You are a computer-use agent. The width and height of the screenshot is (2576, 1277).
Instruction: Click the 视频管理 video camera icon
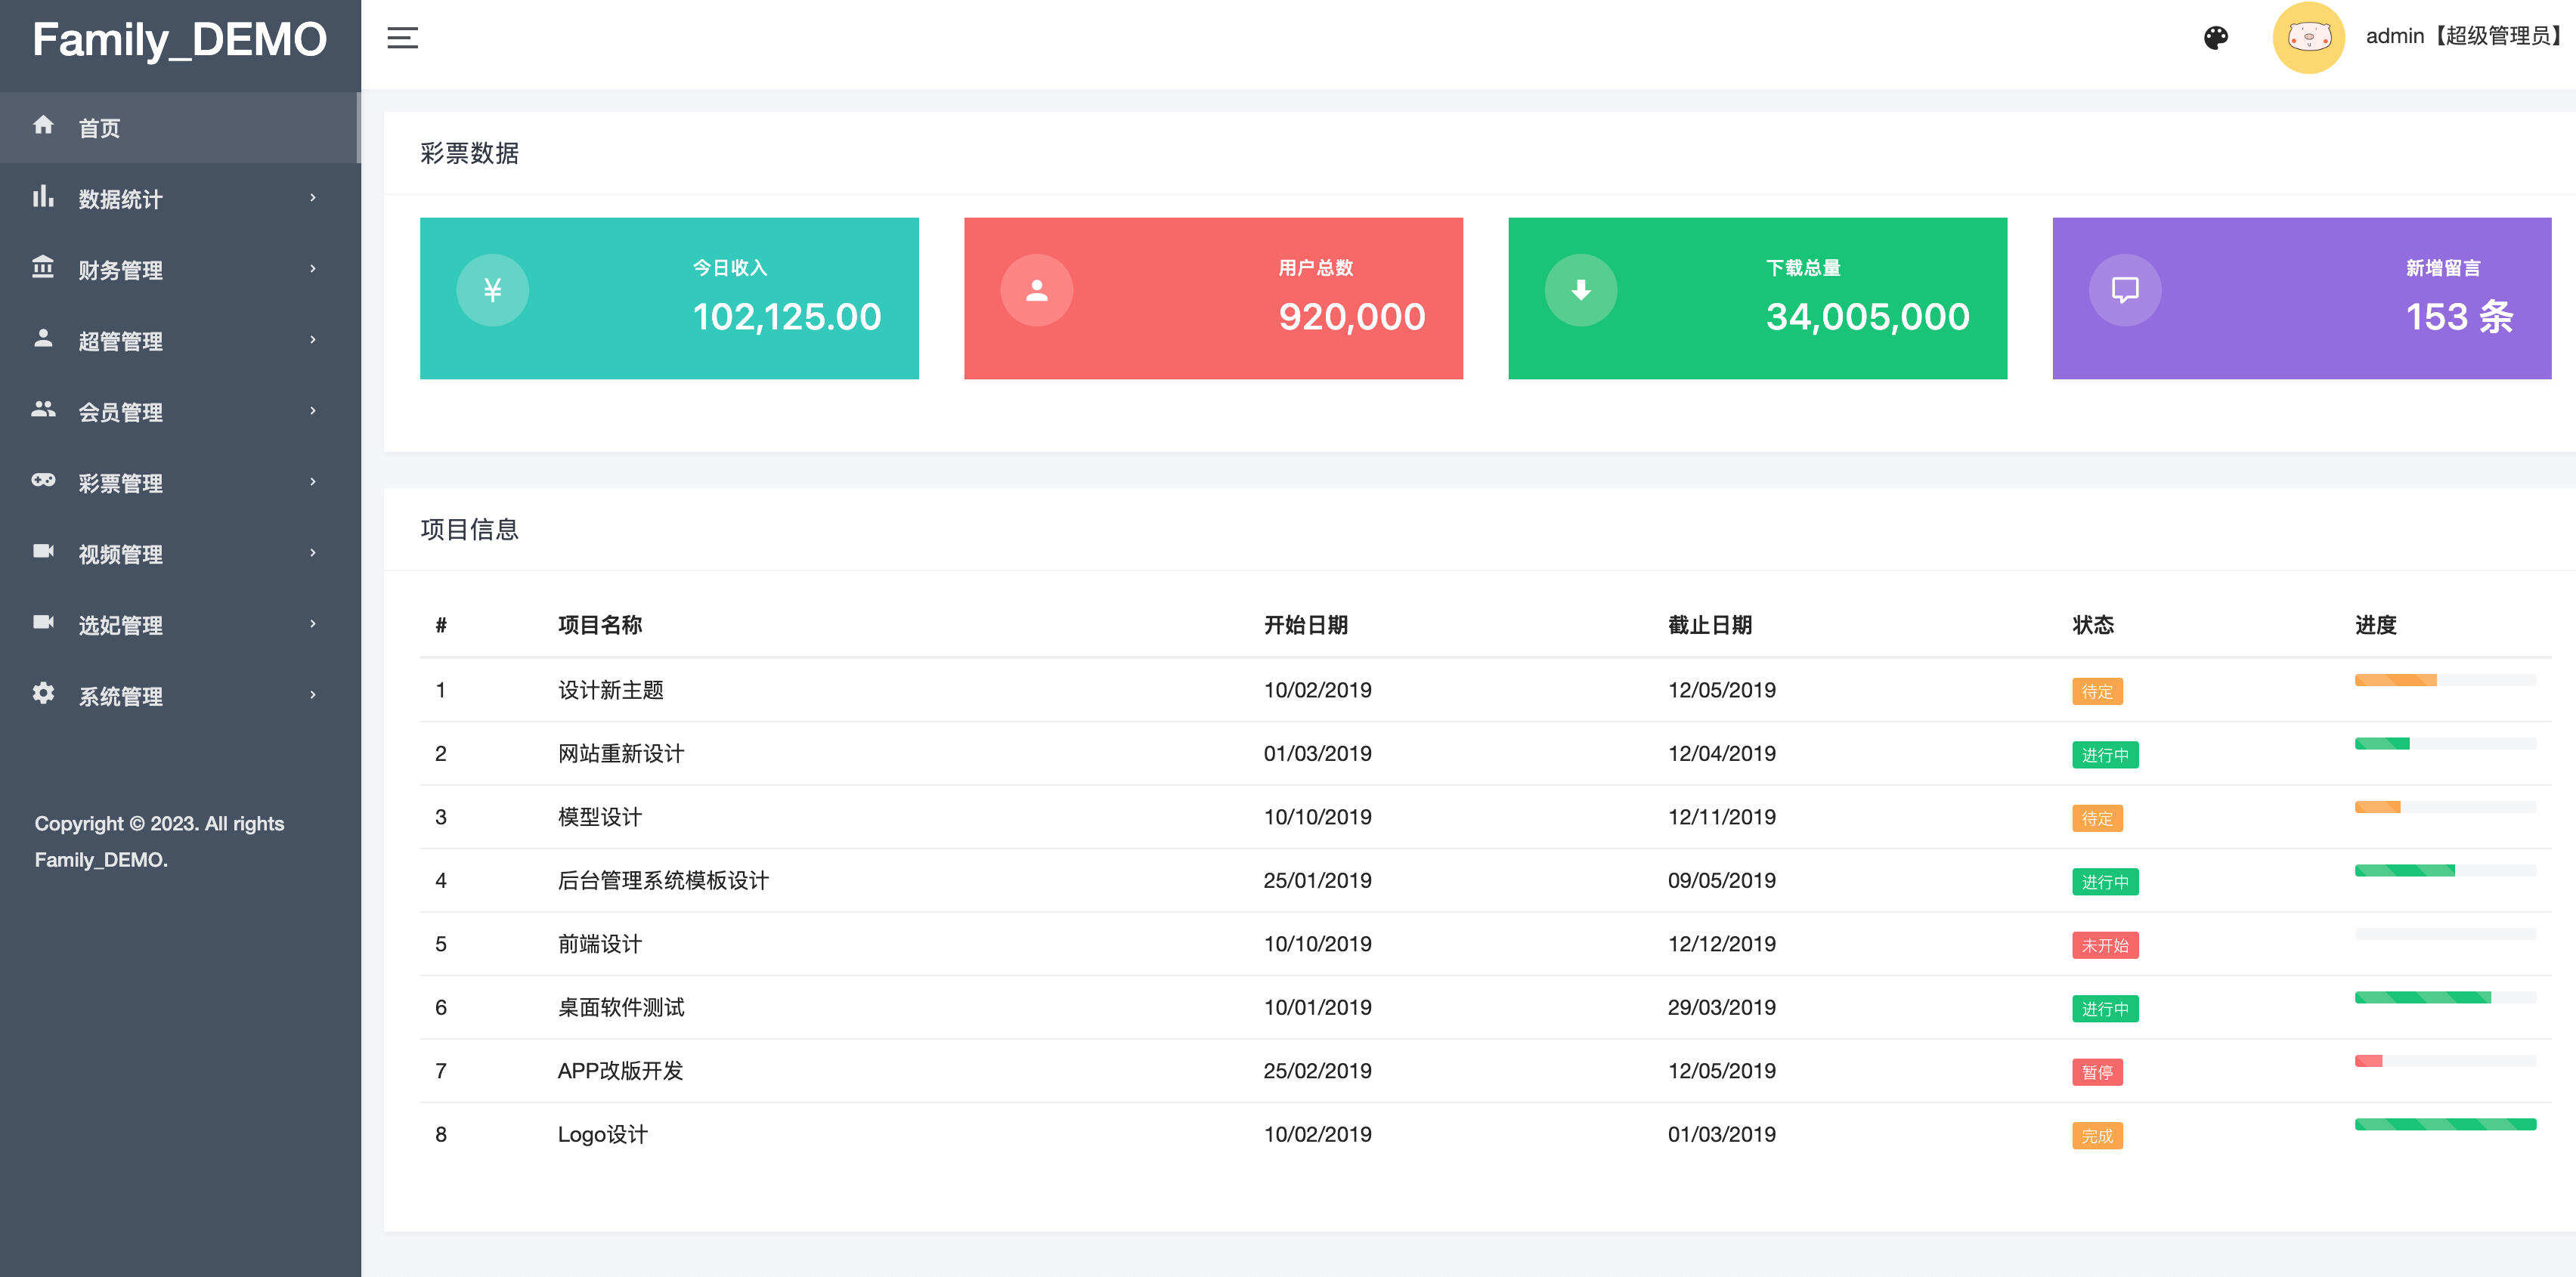(x=44, y=553)
